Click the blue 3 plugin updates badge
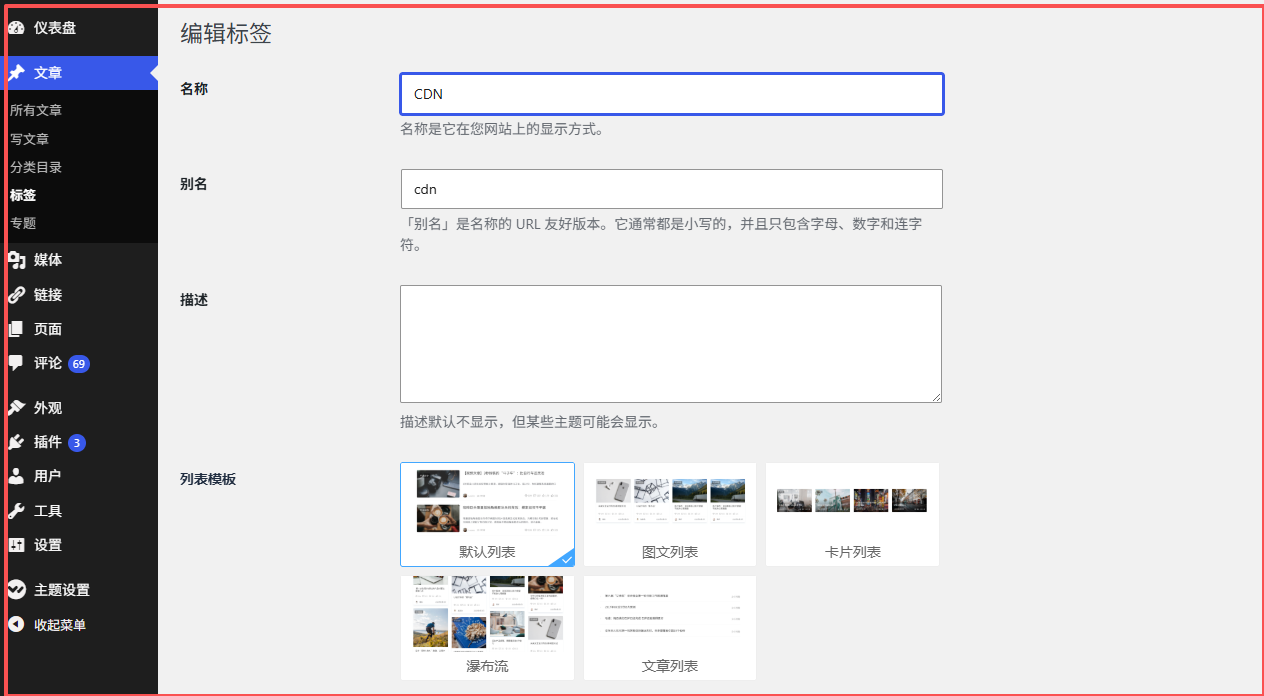Image resolution: width=1264 pixels, height=696 pixels. point(77,443)
